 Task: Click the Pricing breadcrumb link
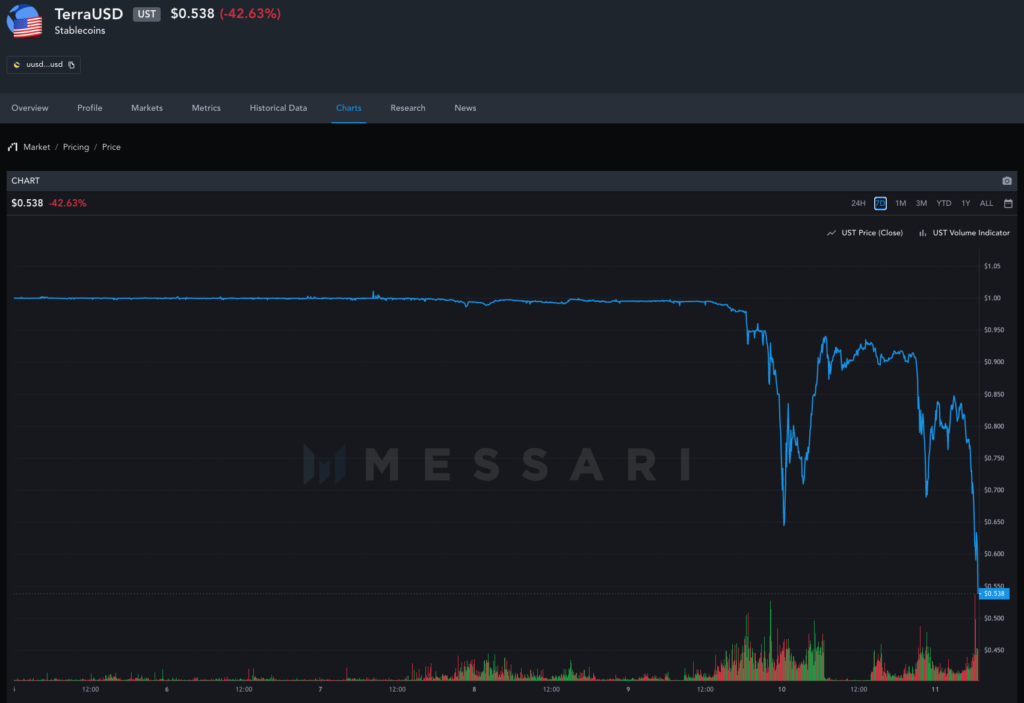(x=76, y=147)
